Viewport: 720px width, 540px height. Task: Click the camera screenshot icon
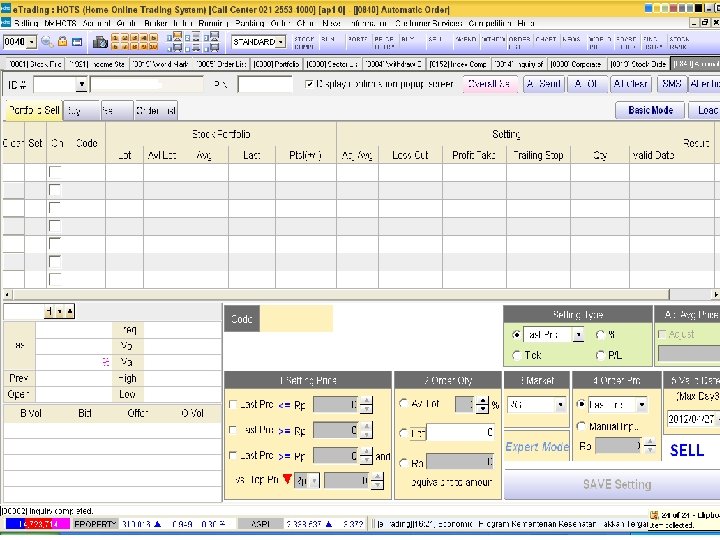[x=100, y=43]
